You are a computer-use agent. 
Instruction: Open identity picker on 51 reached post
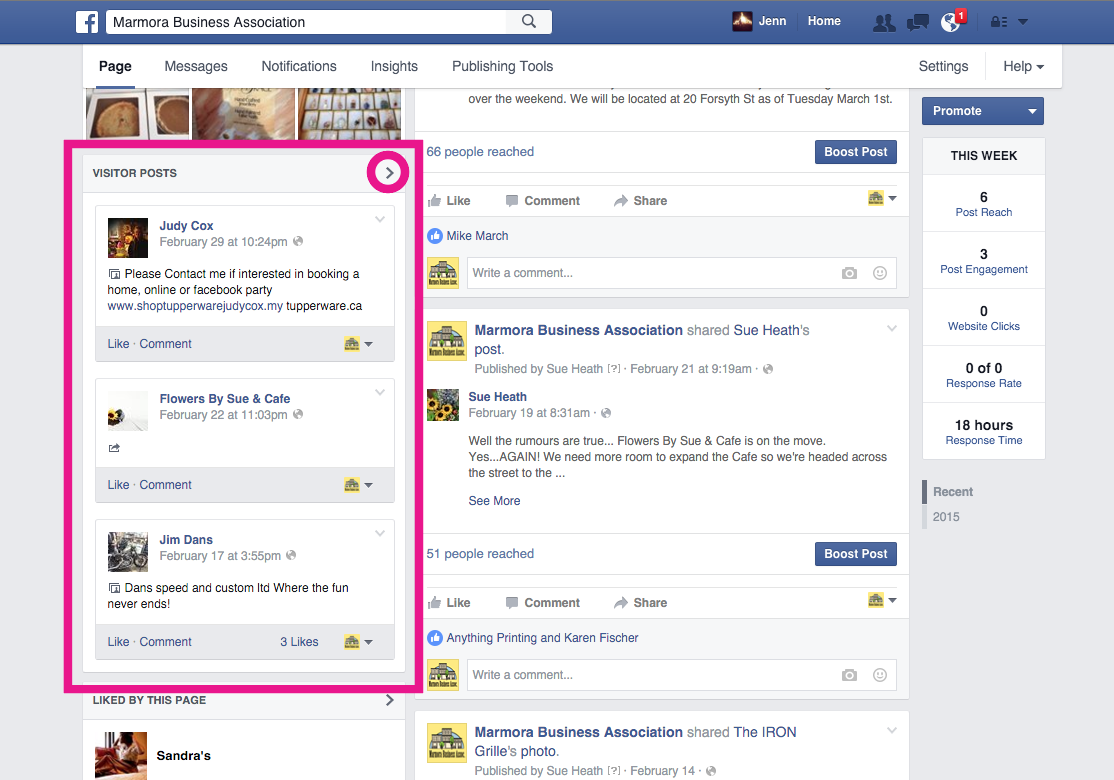tap(882, 600)
